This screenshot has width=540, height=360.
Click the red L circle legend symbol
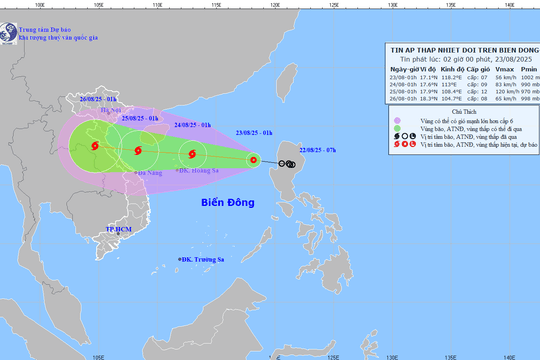tap(413, 144)
